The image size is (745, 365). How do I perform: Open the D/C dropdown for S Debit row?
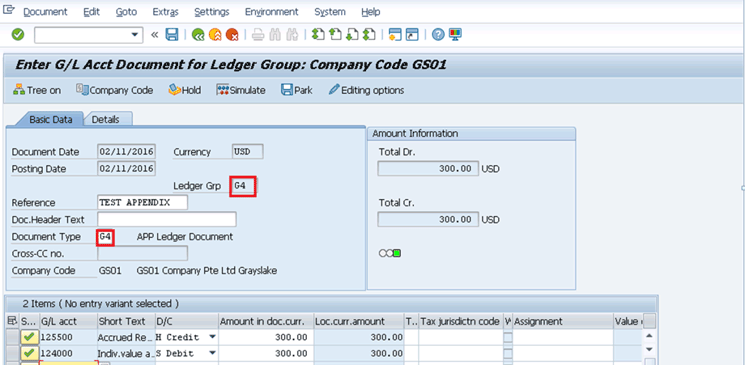click(212, 353)
